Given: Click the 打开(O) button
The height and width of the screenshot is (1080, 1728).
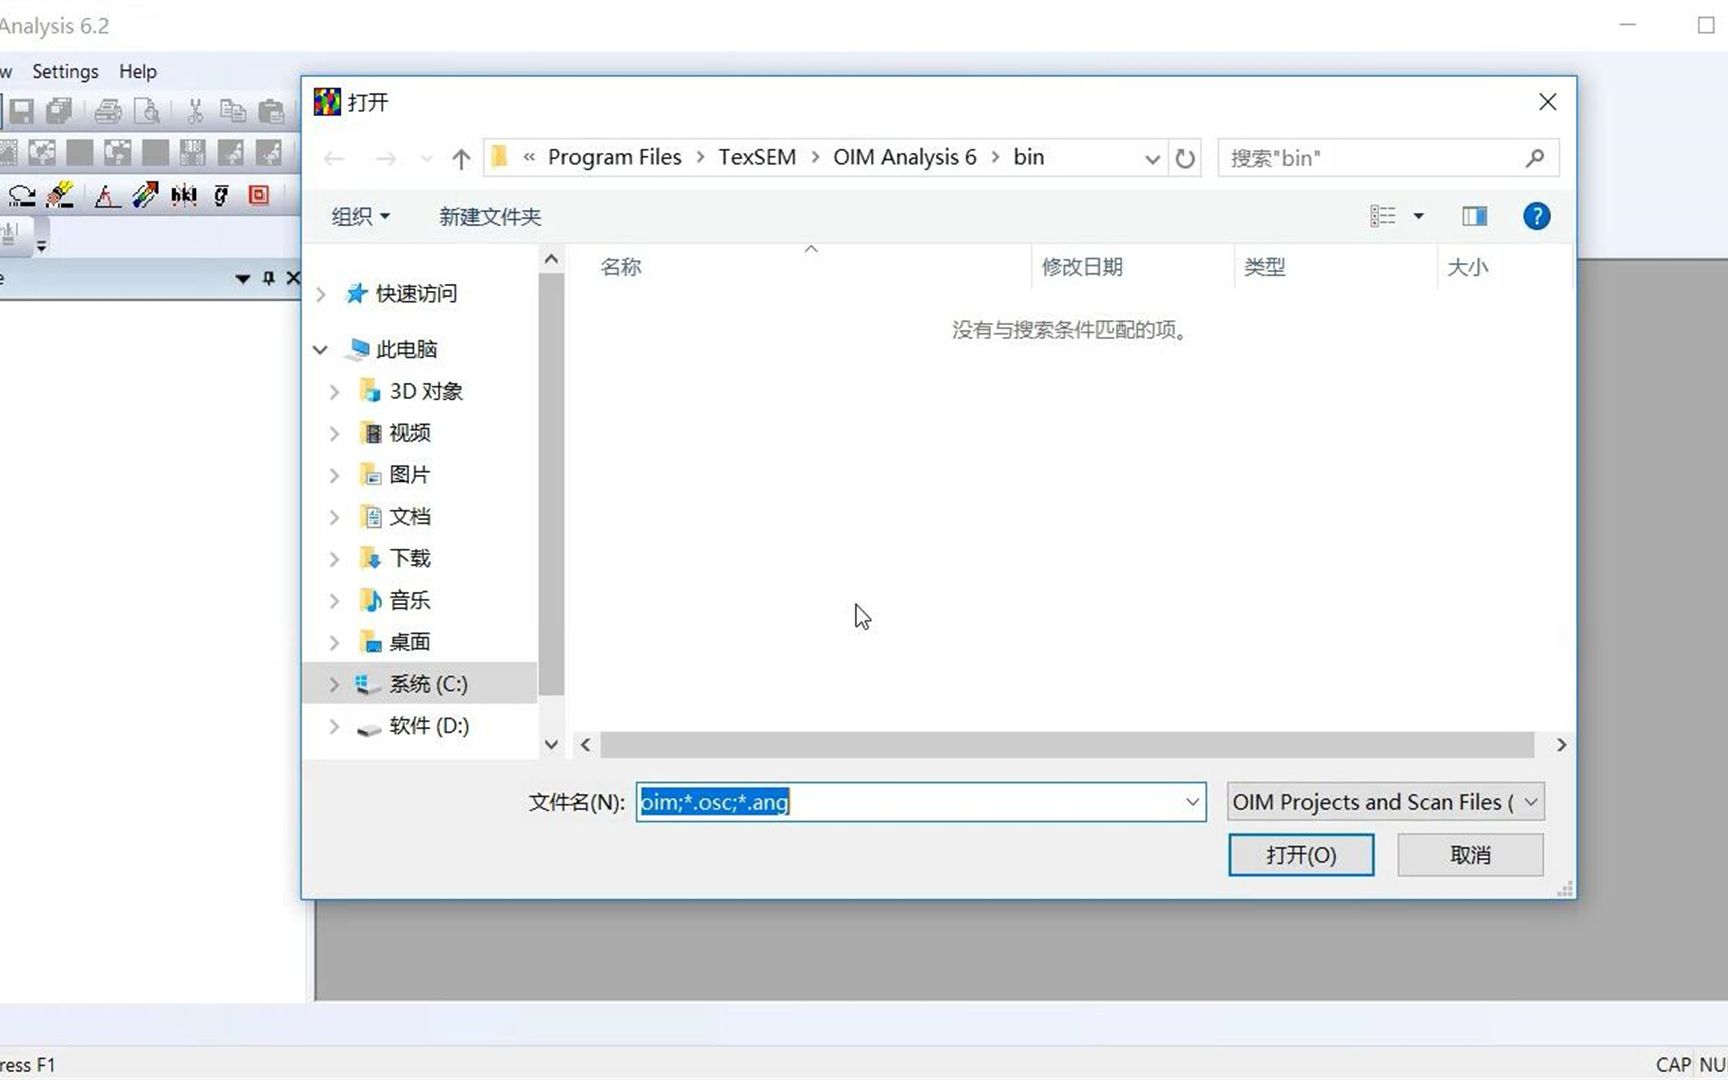Looking at the screenshot, I should pos(1300,855).
